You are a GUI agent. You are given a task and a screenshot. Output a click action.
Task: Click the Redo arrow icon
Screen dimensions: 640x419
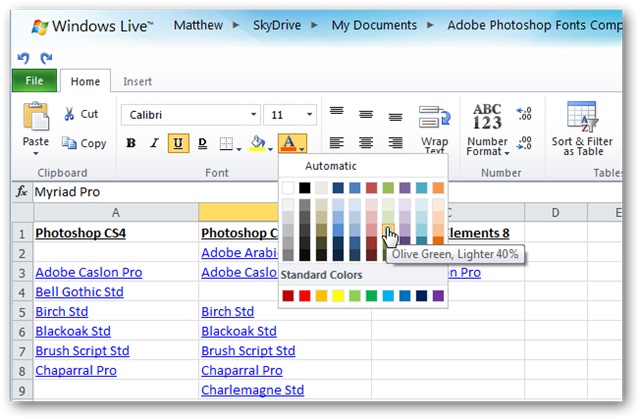(x=46, y=58)
